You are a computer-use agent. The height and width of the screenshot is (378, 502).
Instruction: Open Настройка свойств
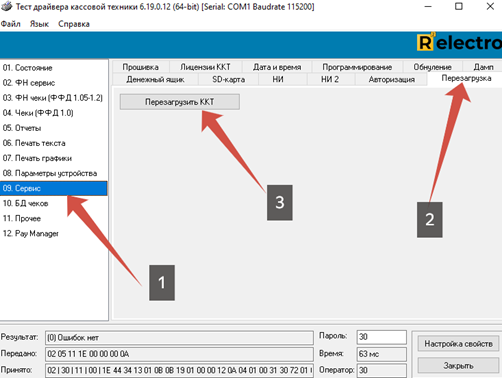coord(458,344)
